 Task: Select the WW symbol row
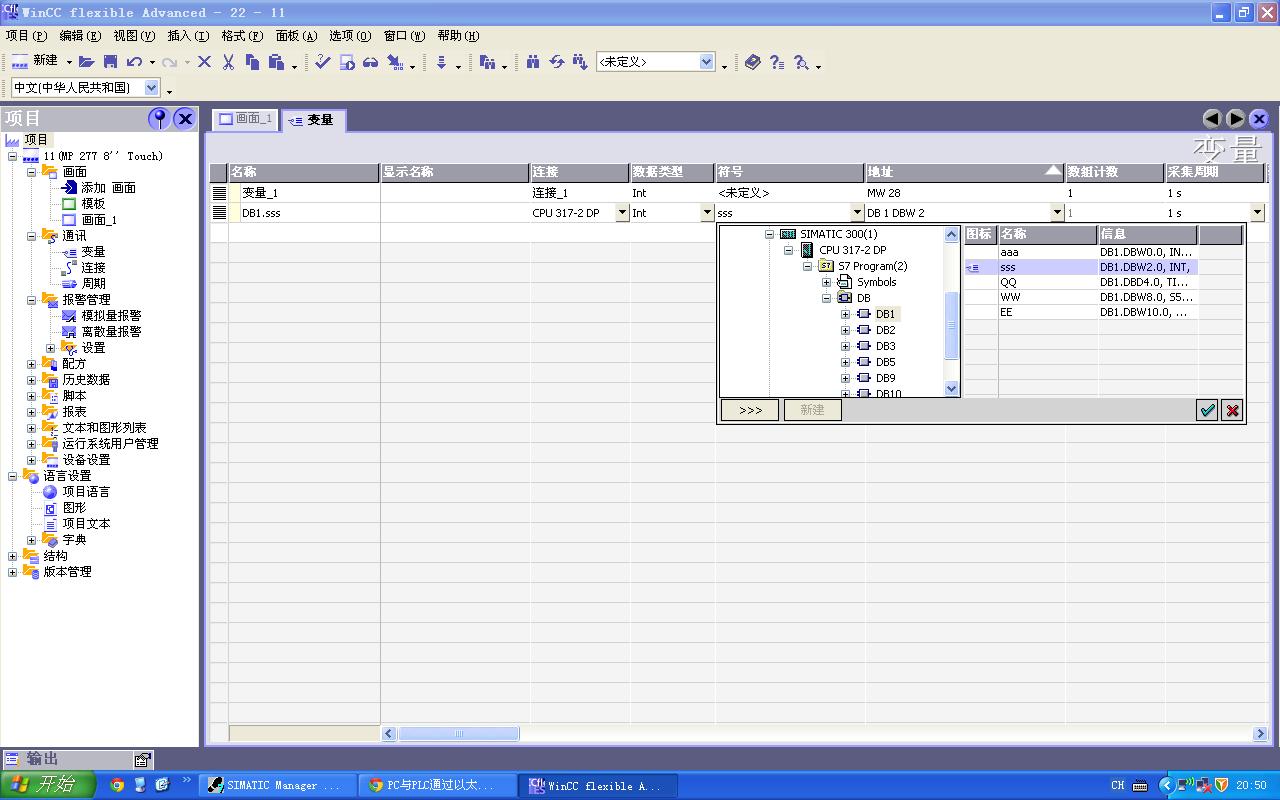pyautogui.click(x=1080, y=297)
